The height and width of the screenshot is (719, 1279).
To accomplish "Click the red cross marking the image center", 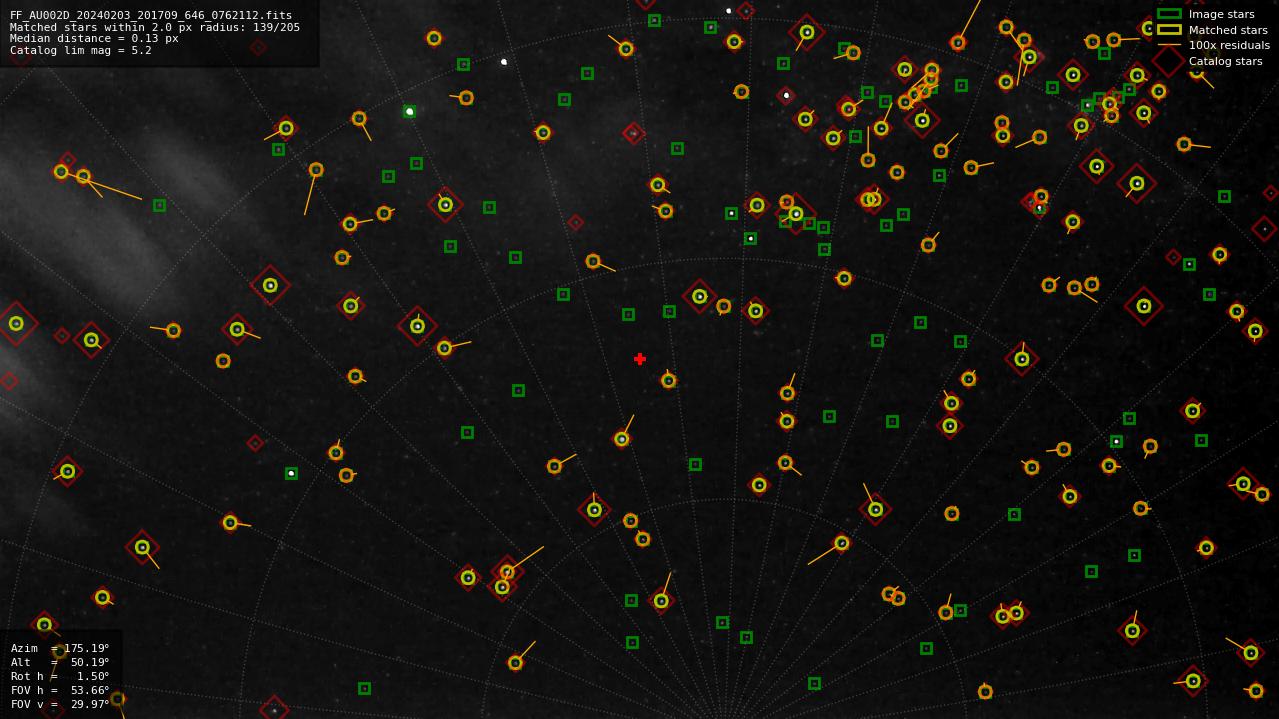I will tap(640, 359).
